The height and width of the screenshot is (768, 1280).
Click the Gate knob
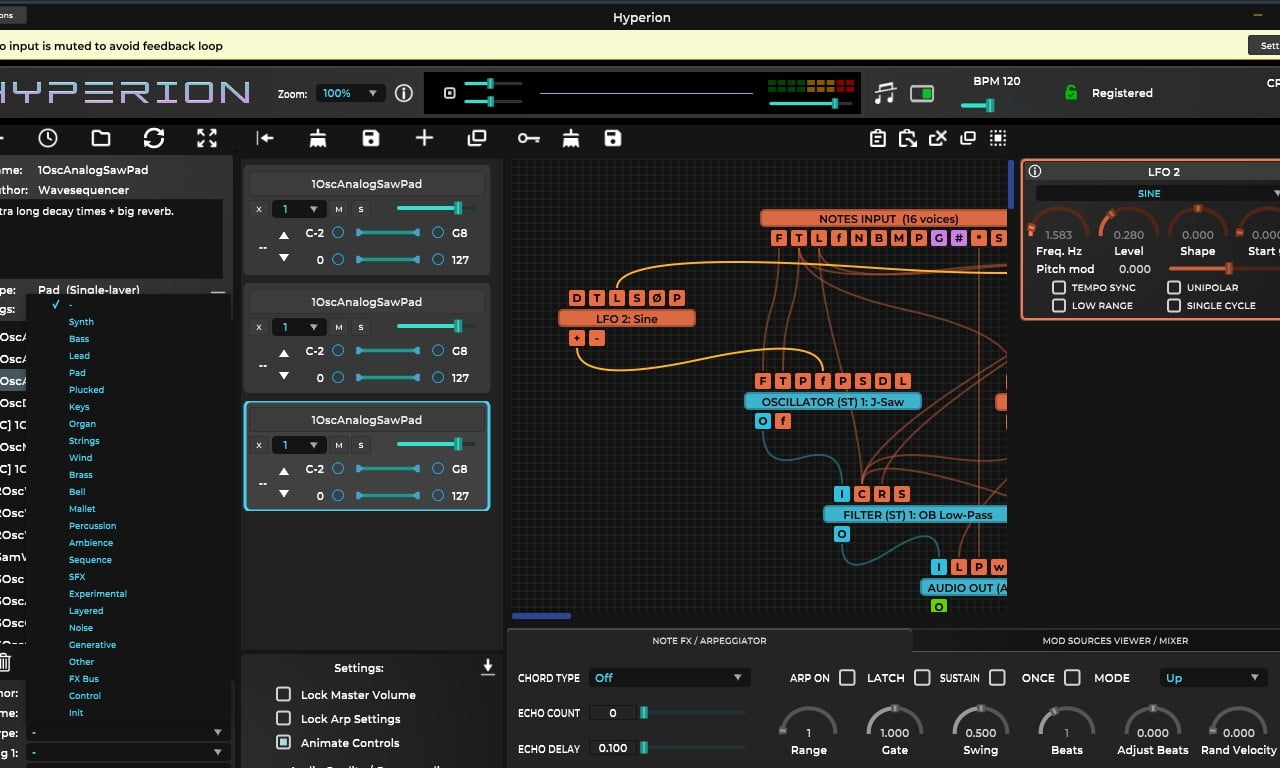[x=894, y=725]
